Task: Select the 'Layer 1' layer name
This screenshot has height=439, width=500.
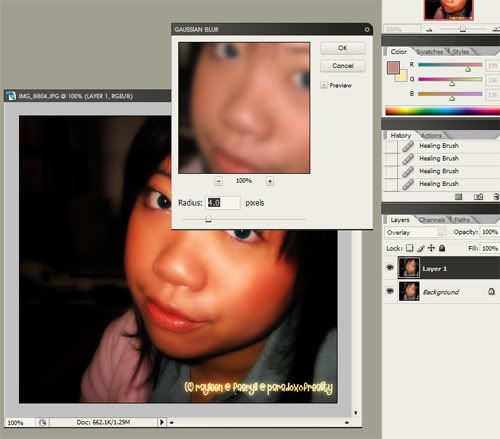Action: [x=434, y=269]
